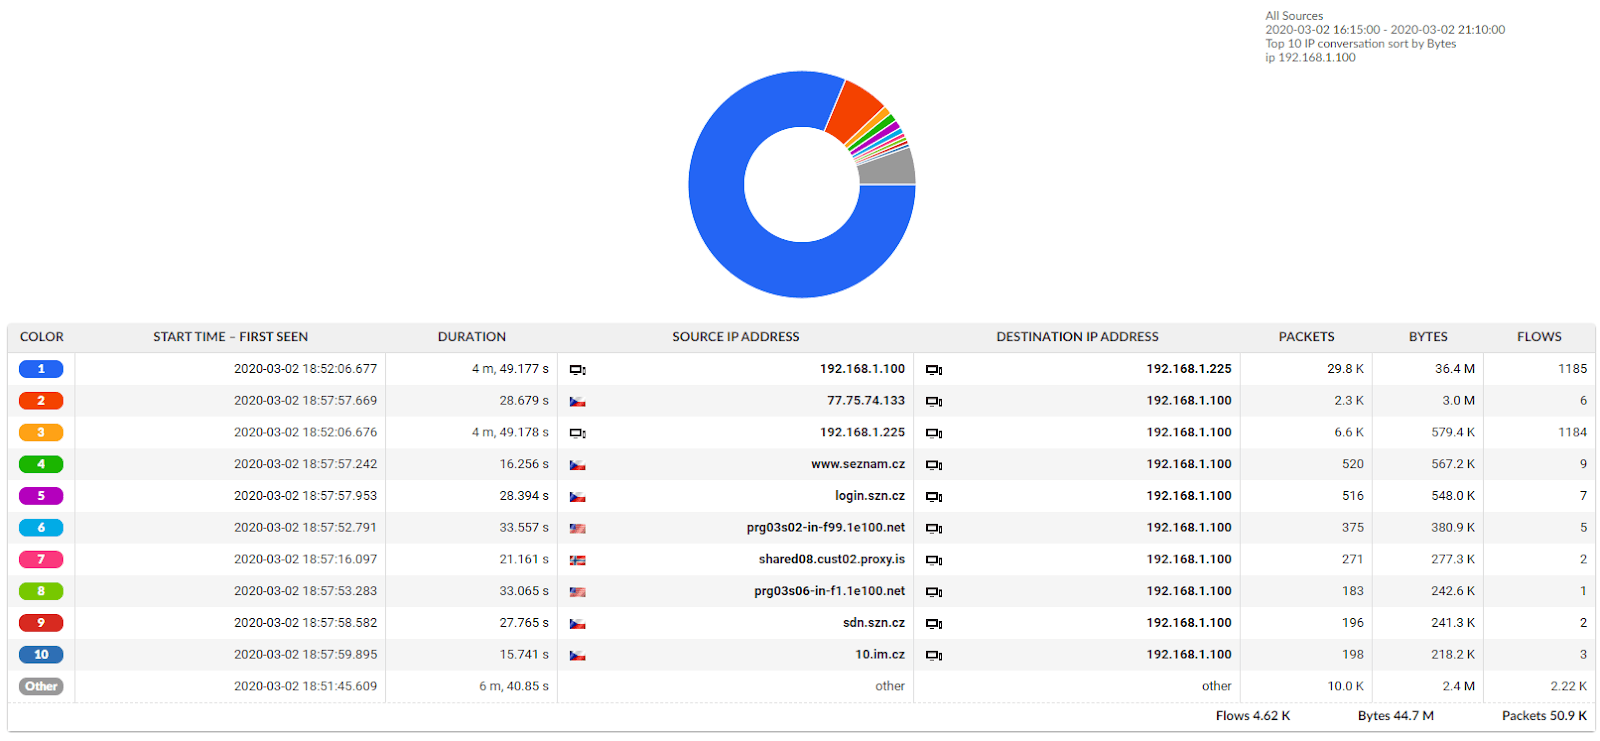Screen dimensions: 1600x741
Task: Click the gray Other color badge
Action: pyautogui.click(x=41, y=687)
